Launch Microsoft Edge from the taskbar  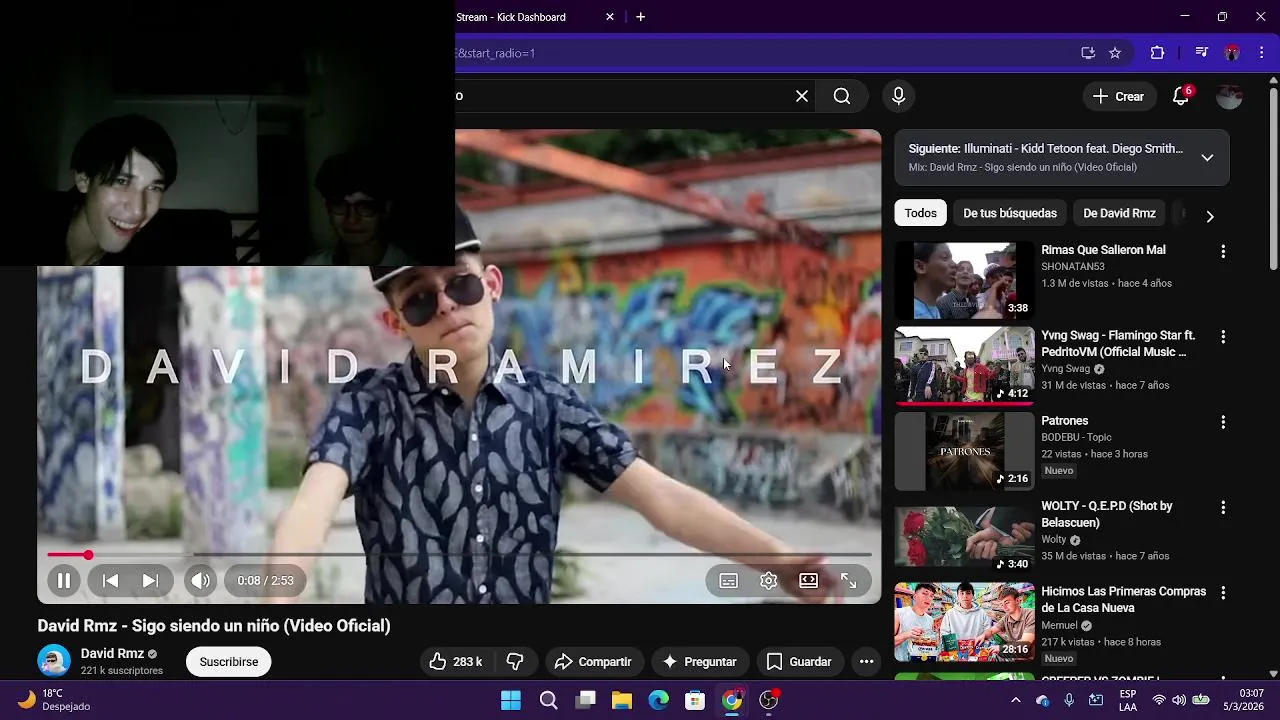pos(658,700)
